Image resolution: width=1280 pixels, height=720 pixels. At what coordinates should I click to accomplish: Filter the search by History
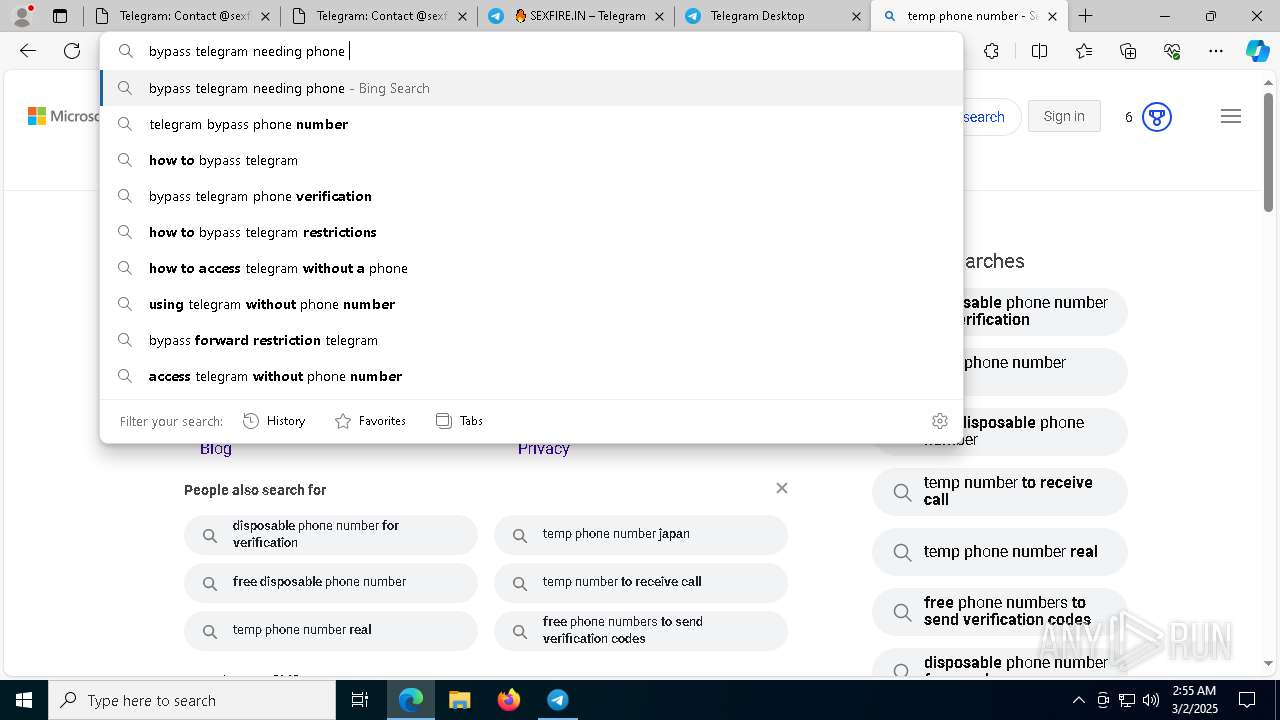274,421
